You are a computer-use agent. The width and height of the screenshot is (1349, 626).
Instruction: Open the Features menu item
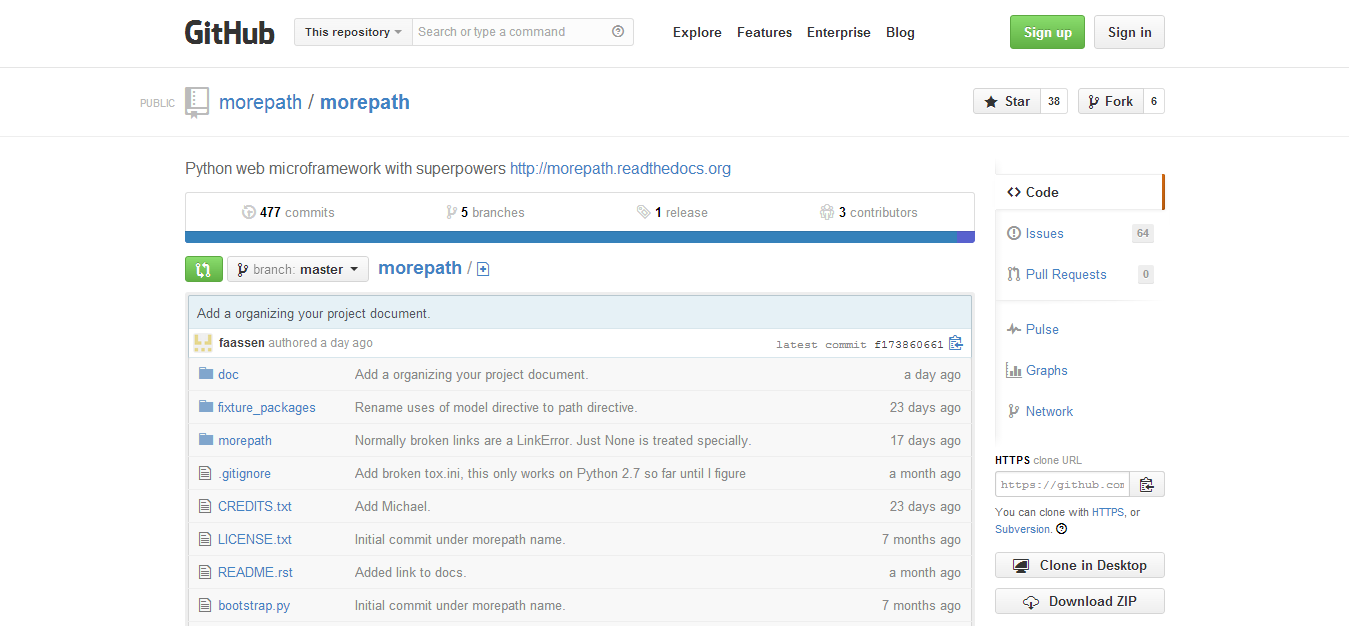(x=765, y=32)
